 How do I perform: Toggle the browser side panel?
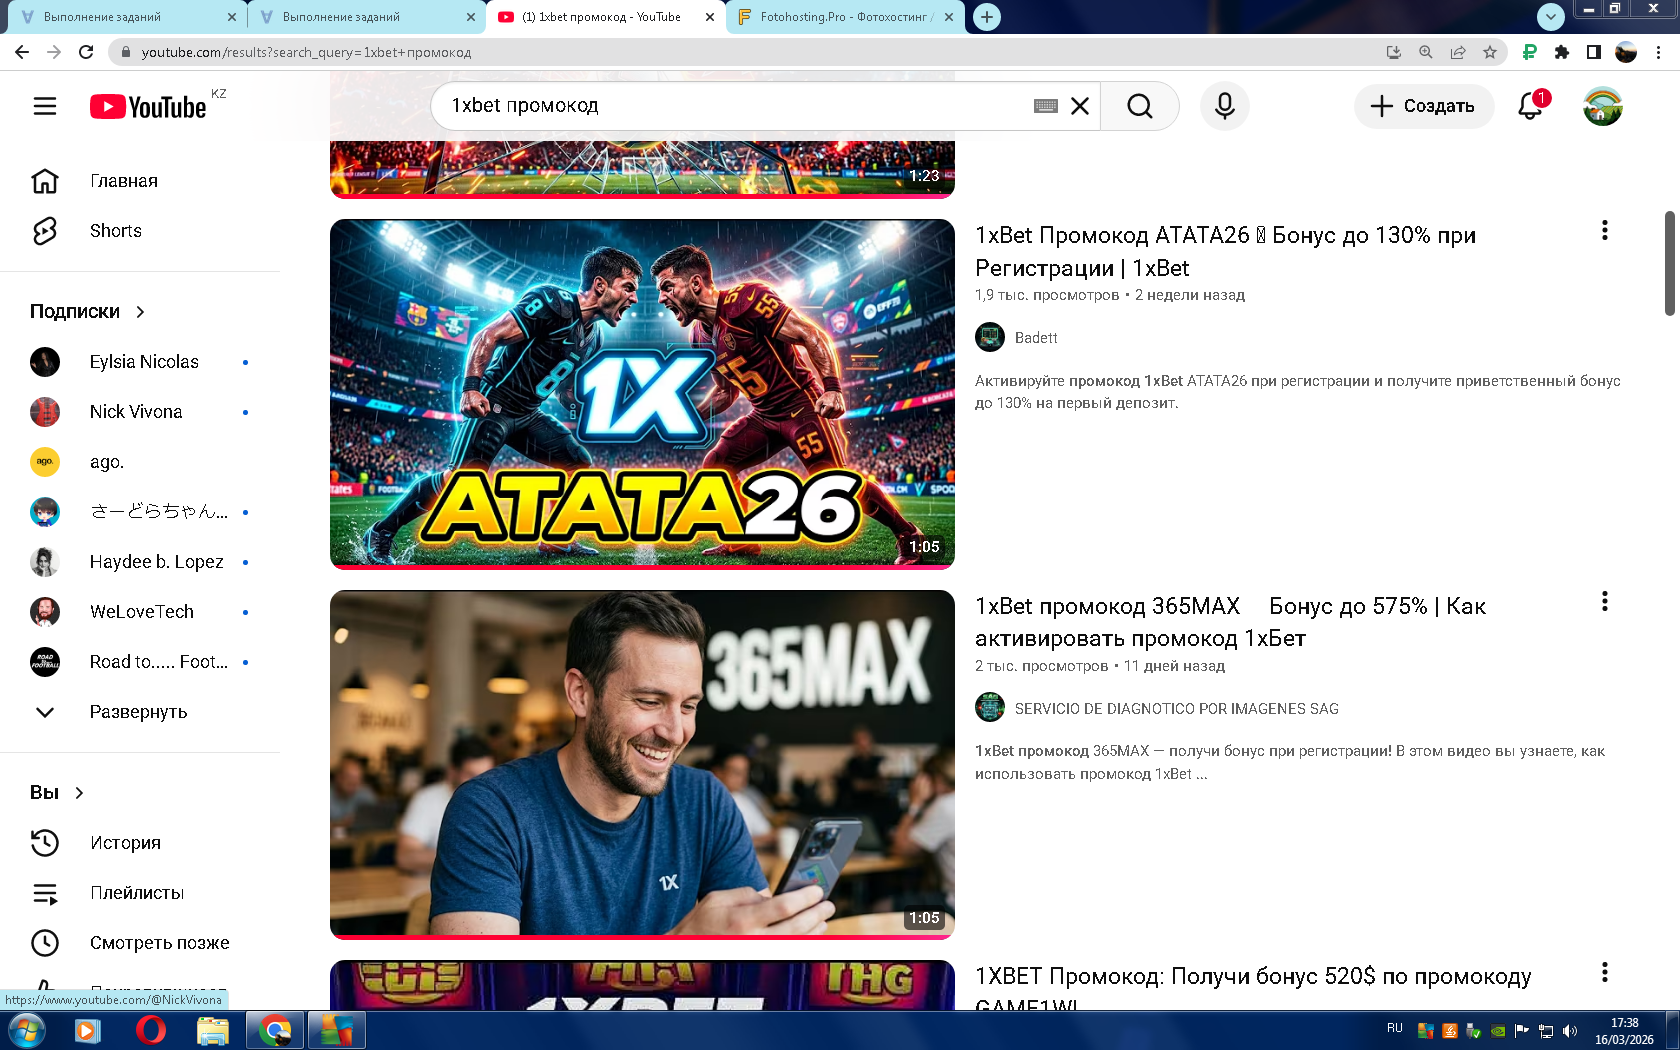(x=1594, y=52)
